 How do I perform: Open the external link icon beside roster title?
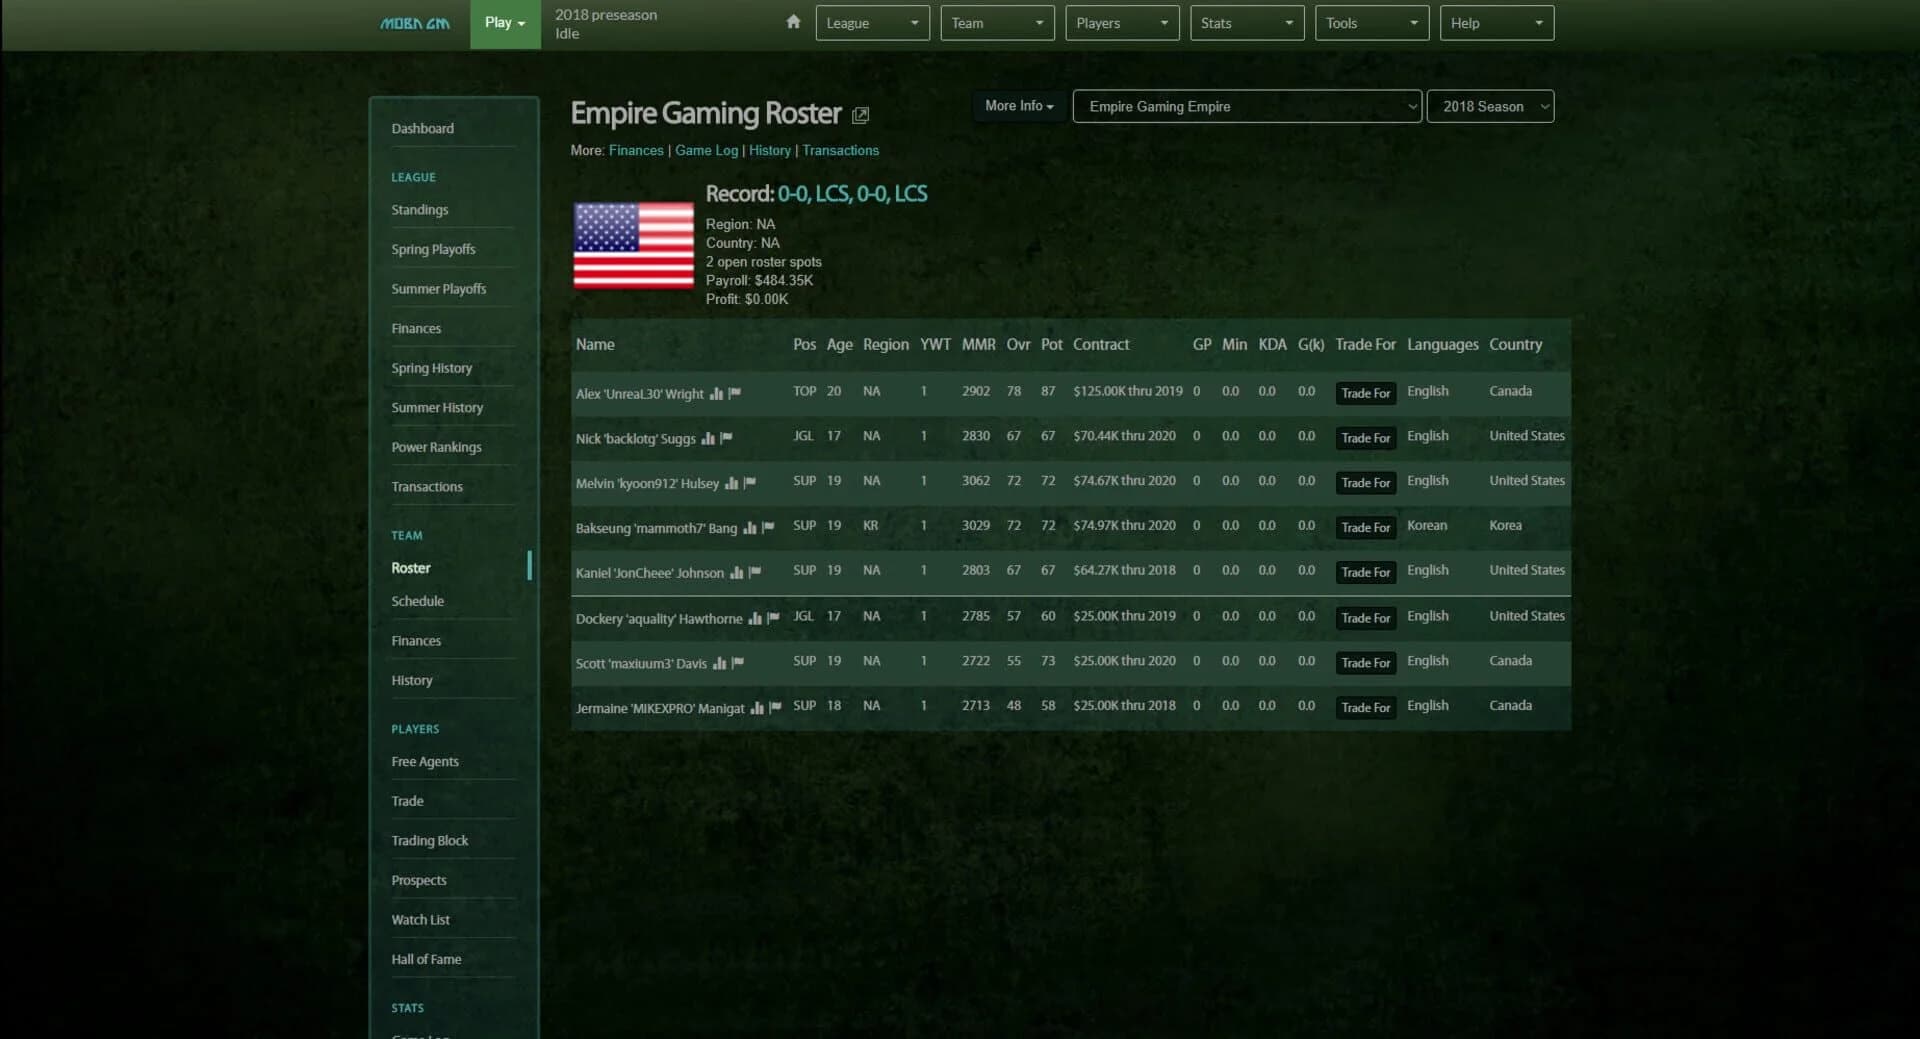coord(860,115)
